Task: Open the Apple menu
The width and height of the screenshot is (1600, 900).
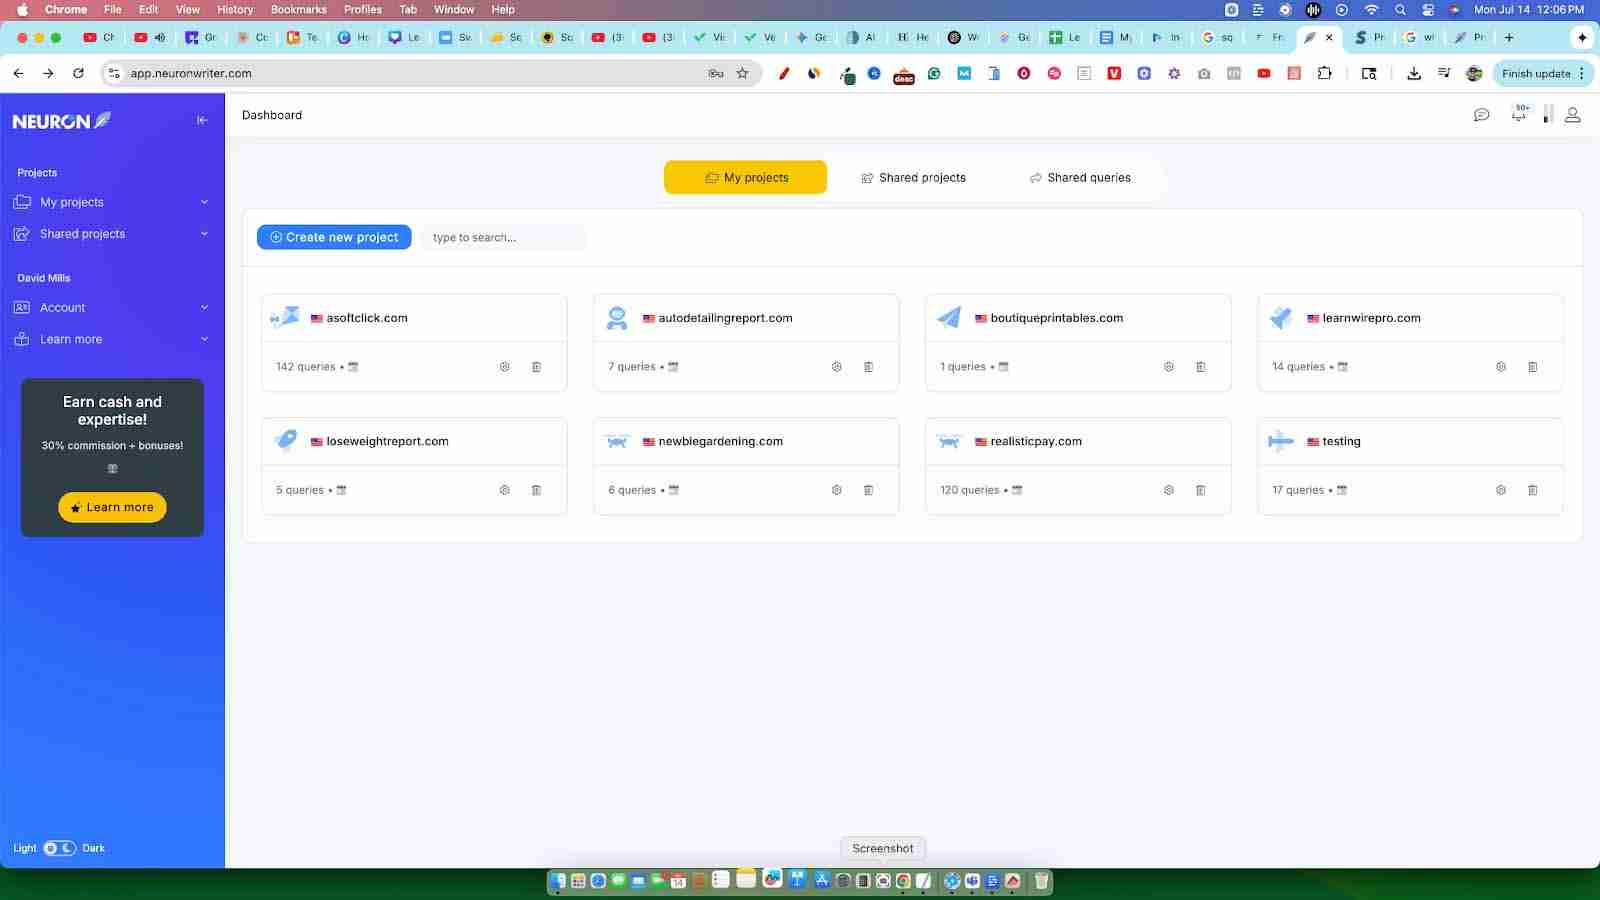Action: (x=22, y=9)
